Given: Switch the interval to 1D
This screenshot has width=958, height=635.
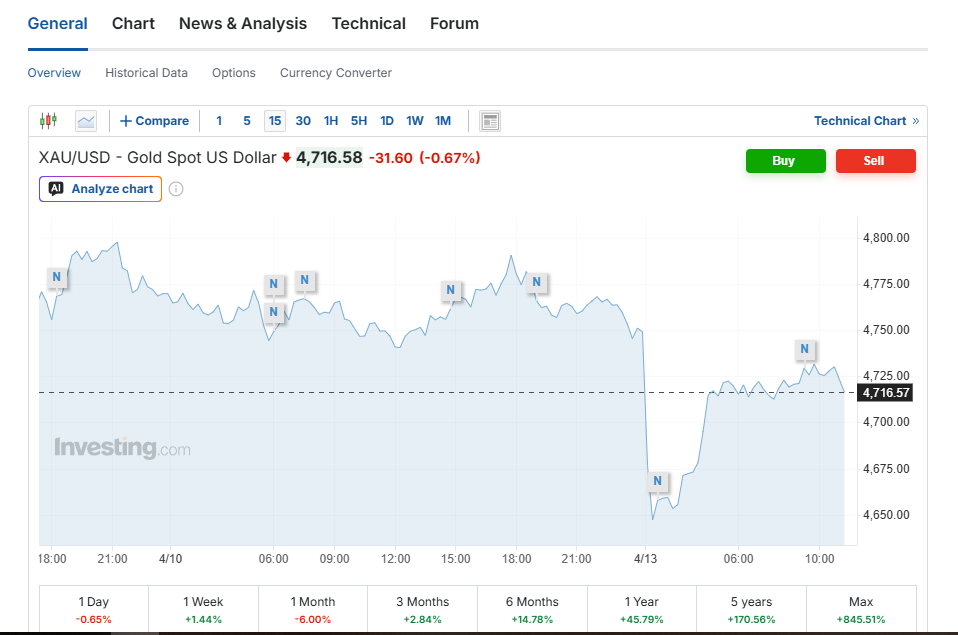Looking at the screenshot, I should tap(387, 121).
